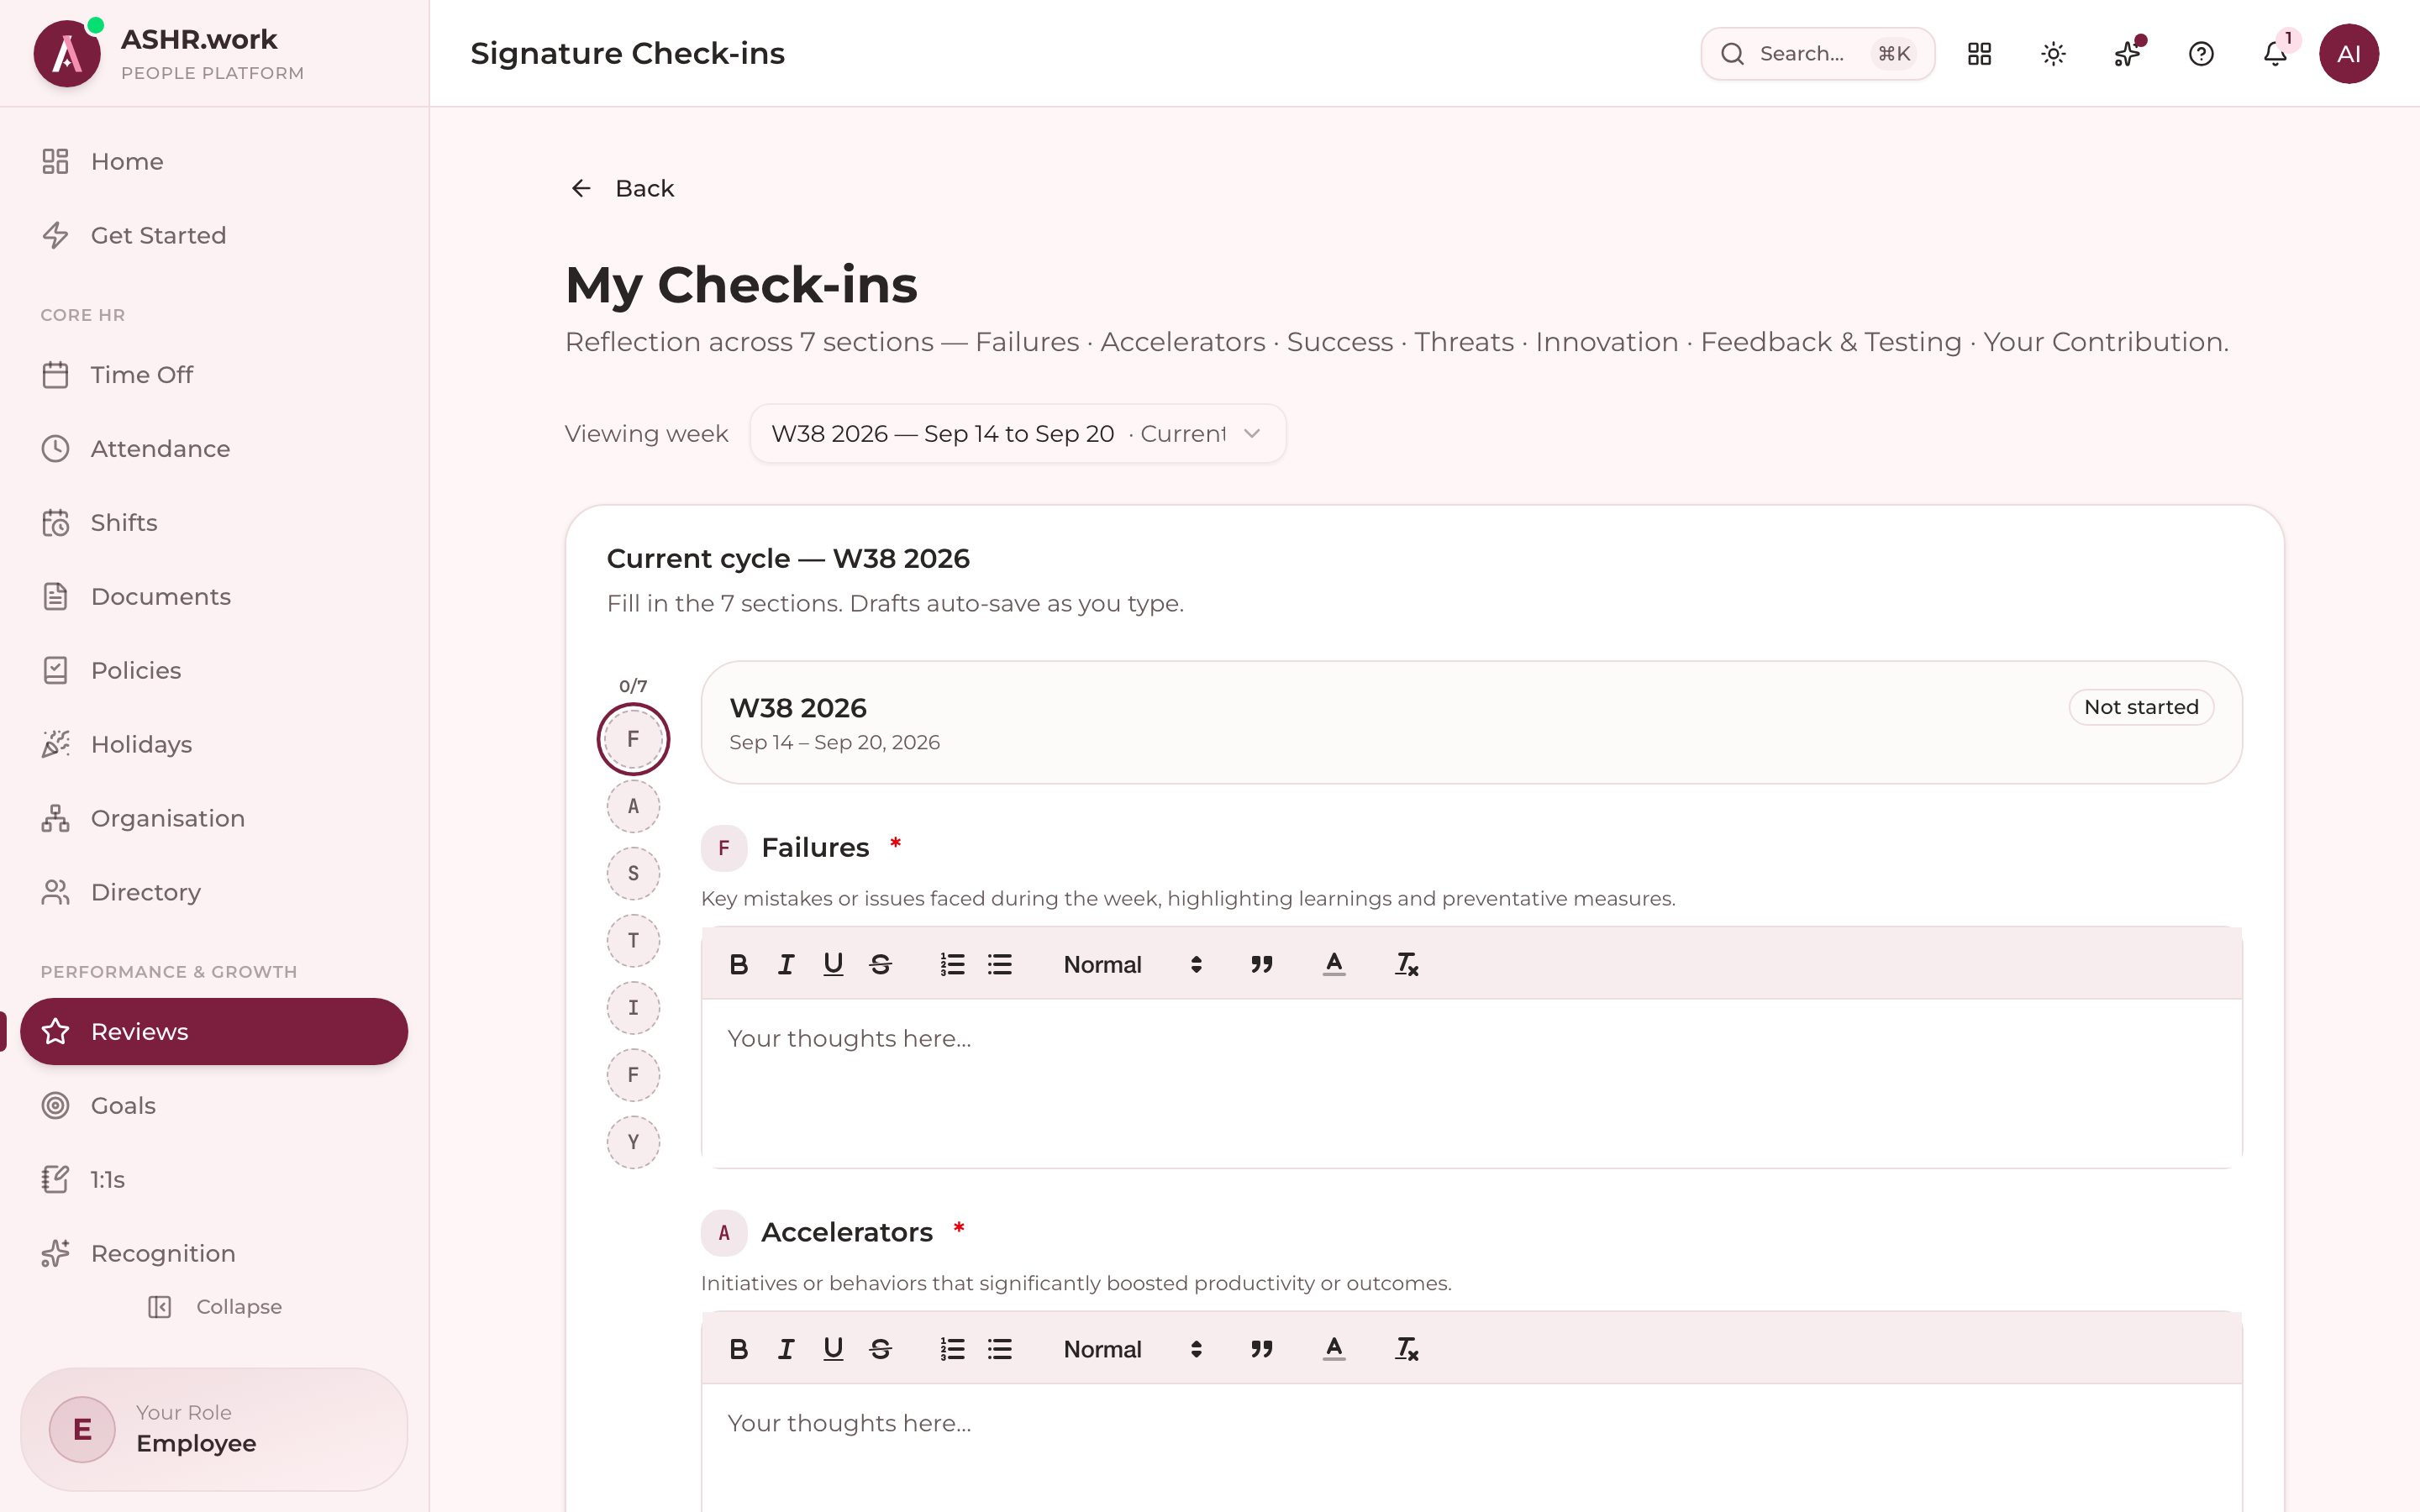Toggle bold in Failures editor

(x=739, y=964)
